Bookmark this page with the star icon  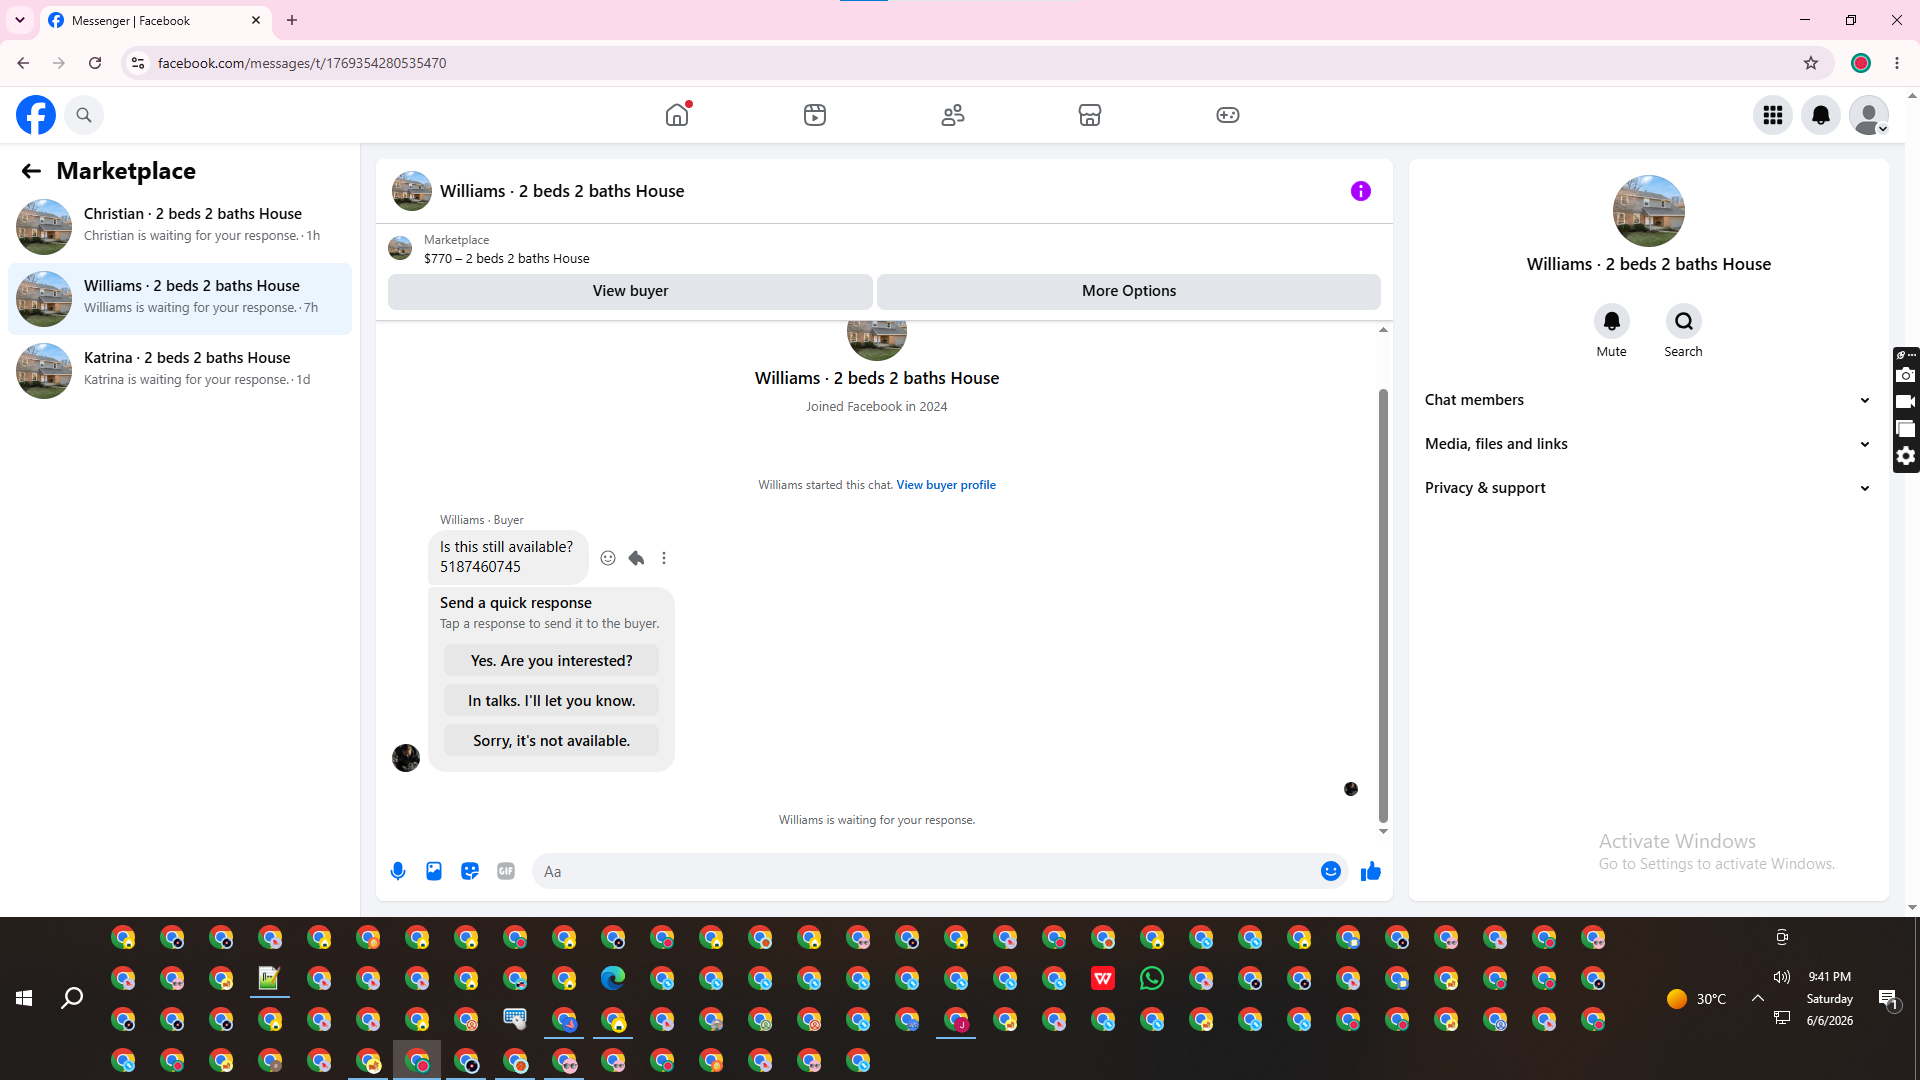[x=1811, y=63]
